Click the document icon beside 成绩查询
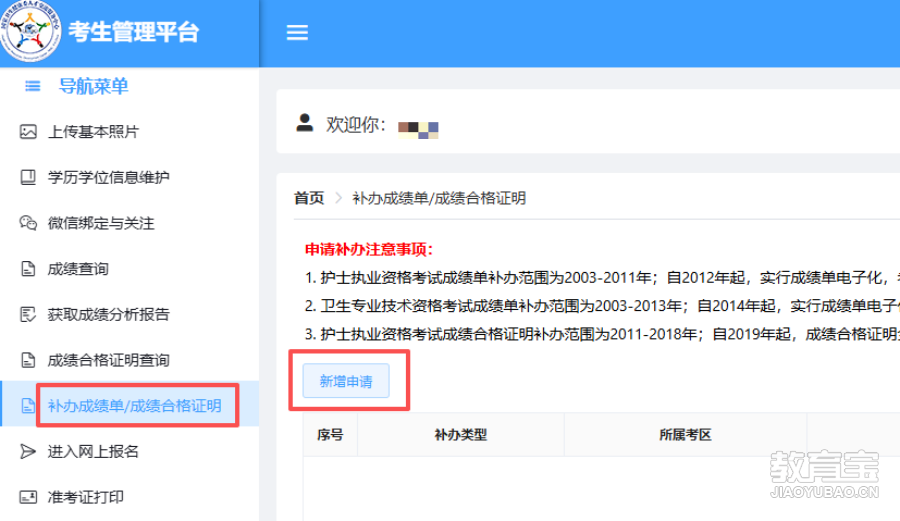 pos(28,269)
